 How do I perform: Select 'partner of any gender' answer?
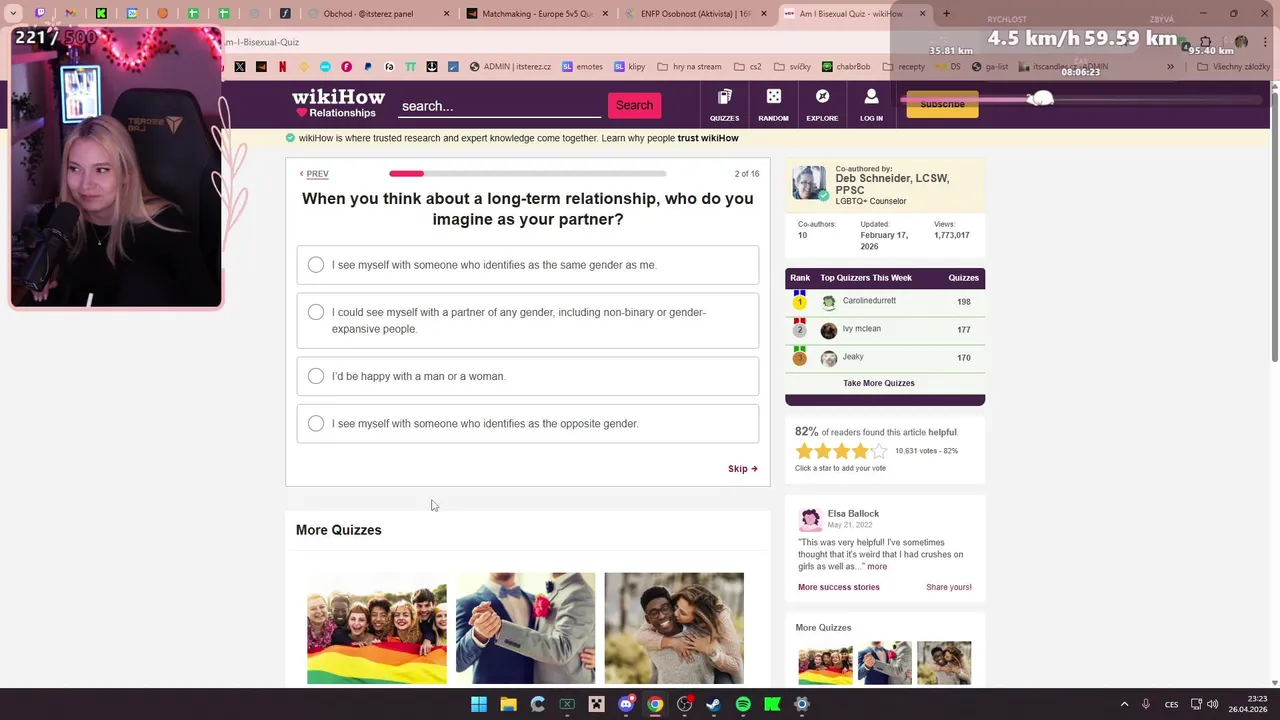528,320
